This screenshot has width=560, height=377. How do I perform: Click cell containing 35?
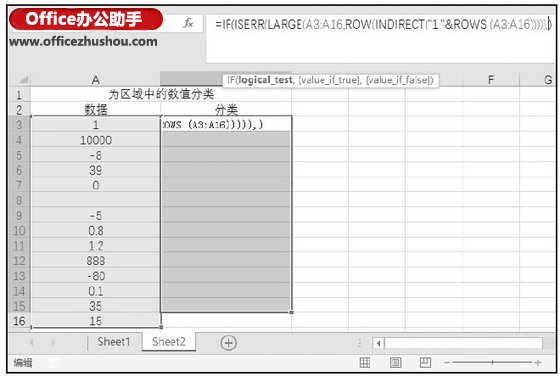click(95, 306)
